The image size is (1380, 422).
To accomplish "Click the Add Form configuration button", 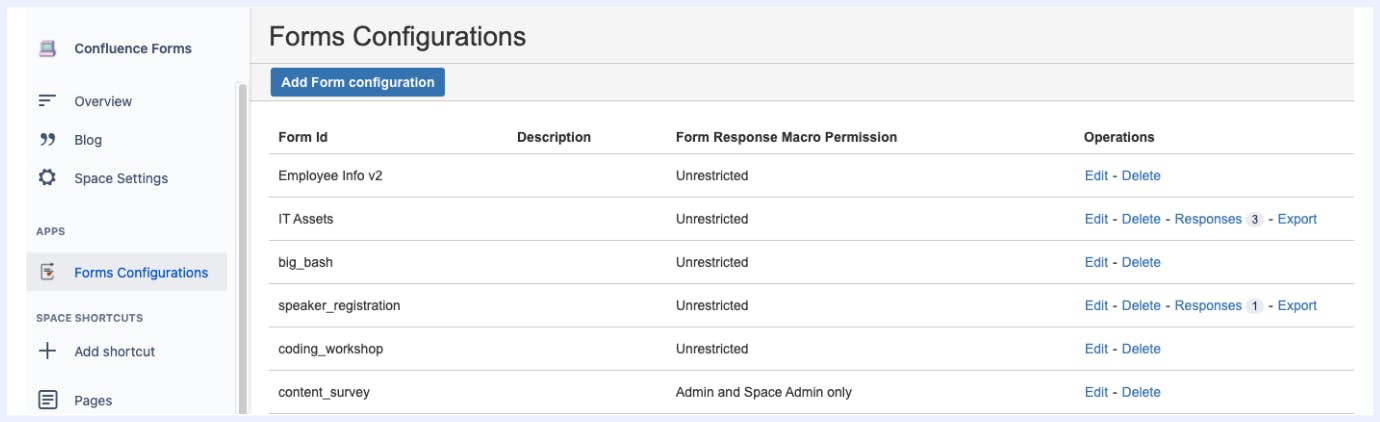I will [358, 82].
